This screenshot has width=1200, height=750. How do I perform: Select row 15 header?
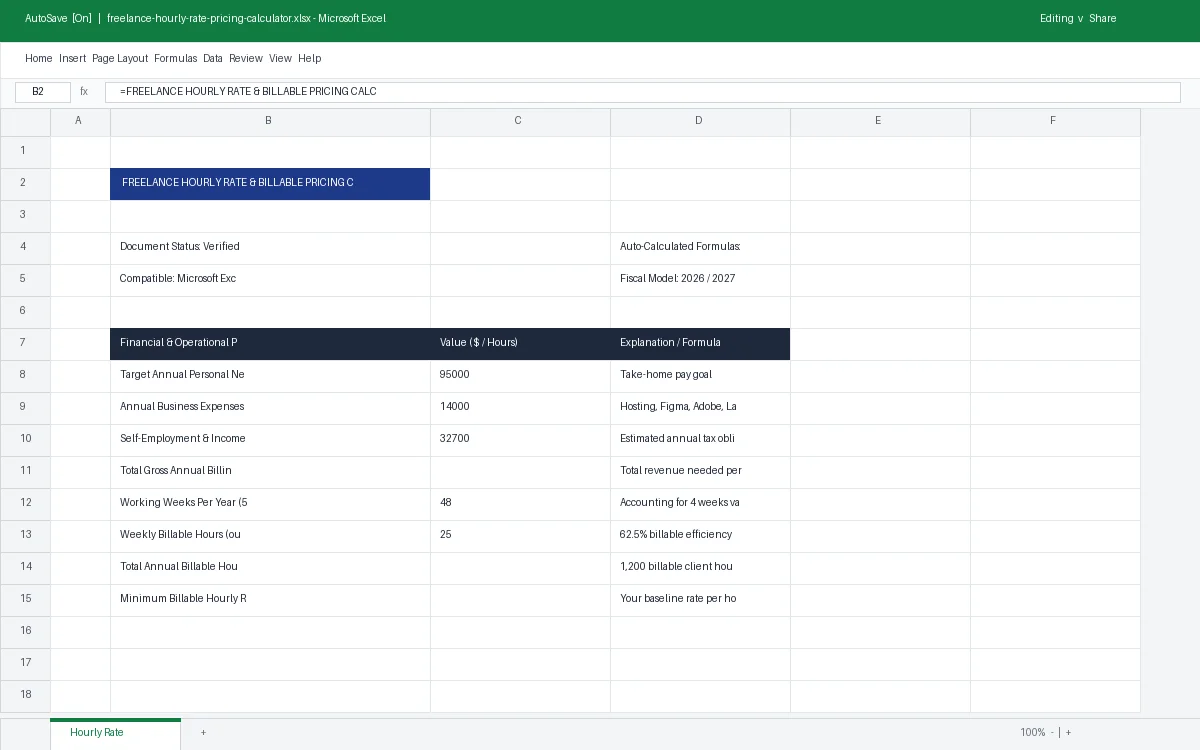coord(25,599)
